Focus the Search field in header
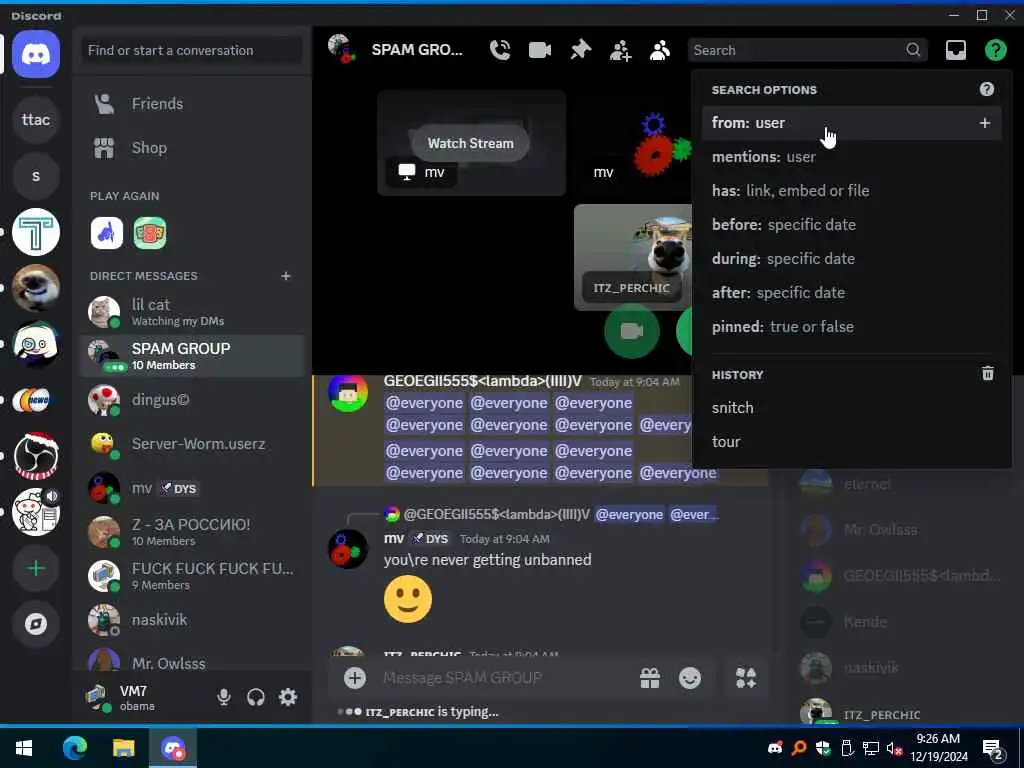The image size is (1024, 768). 807,50
